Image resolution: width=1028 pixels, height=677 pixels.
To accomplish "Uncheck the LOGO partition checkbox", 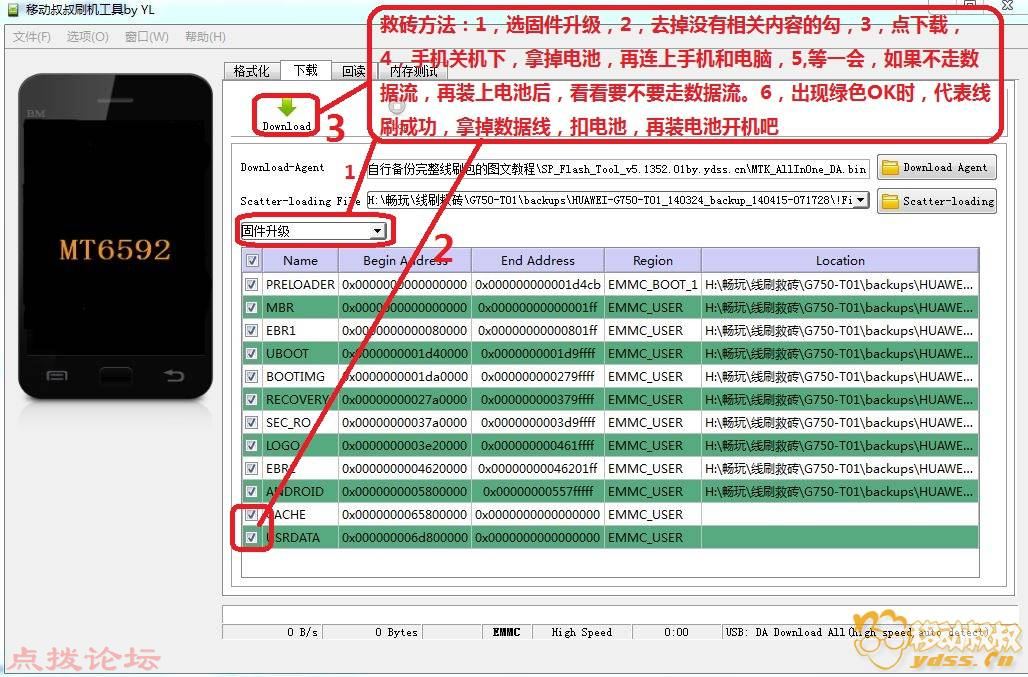I will pos(251,445).
